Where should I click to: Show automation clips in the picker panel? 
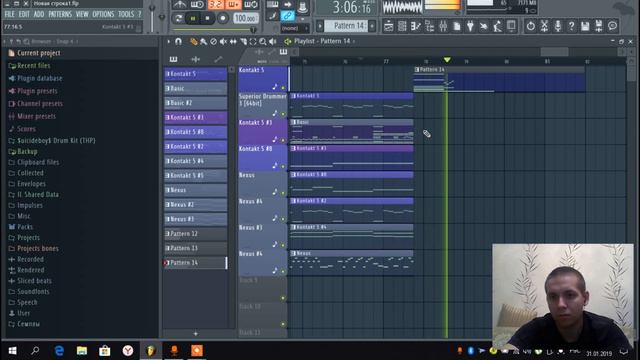click(218, 60)
